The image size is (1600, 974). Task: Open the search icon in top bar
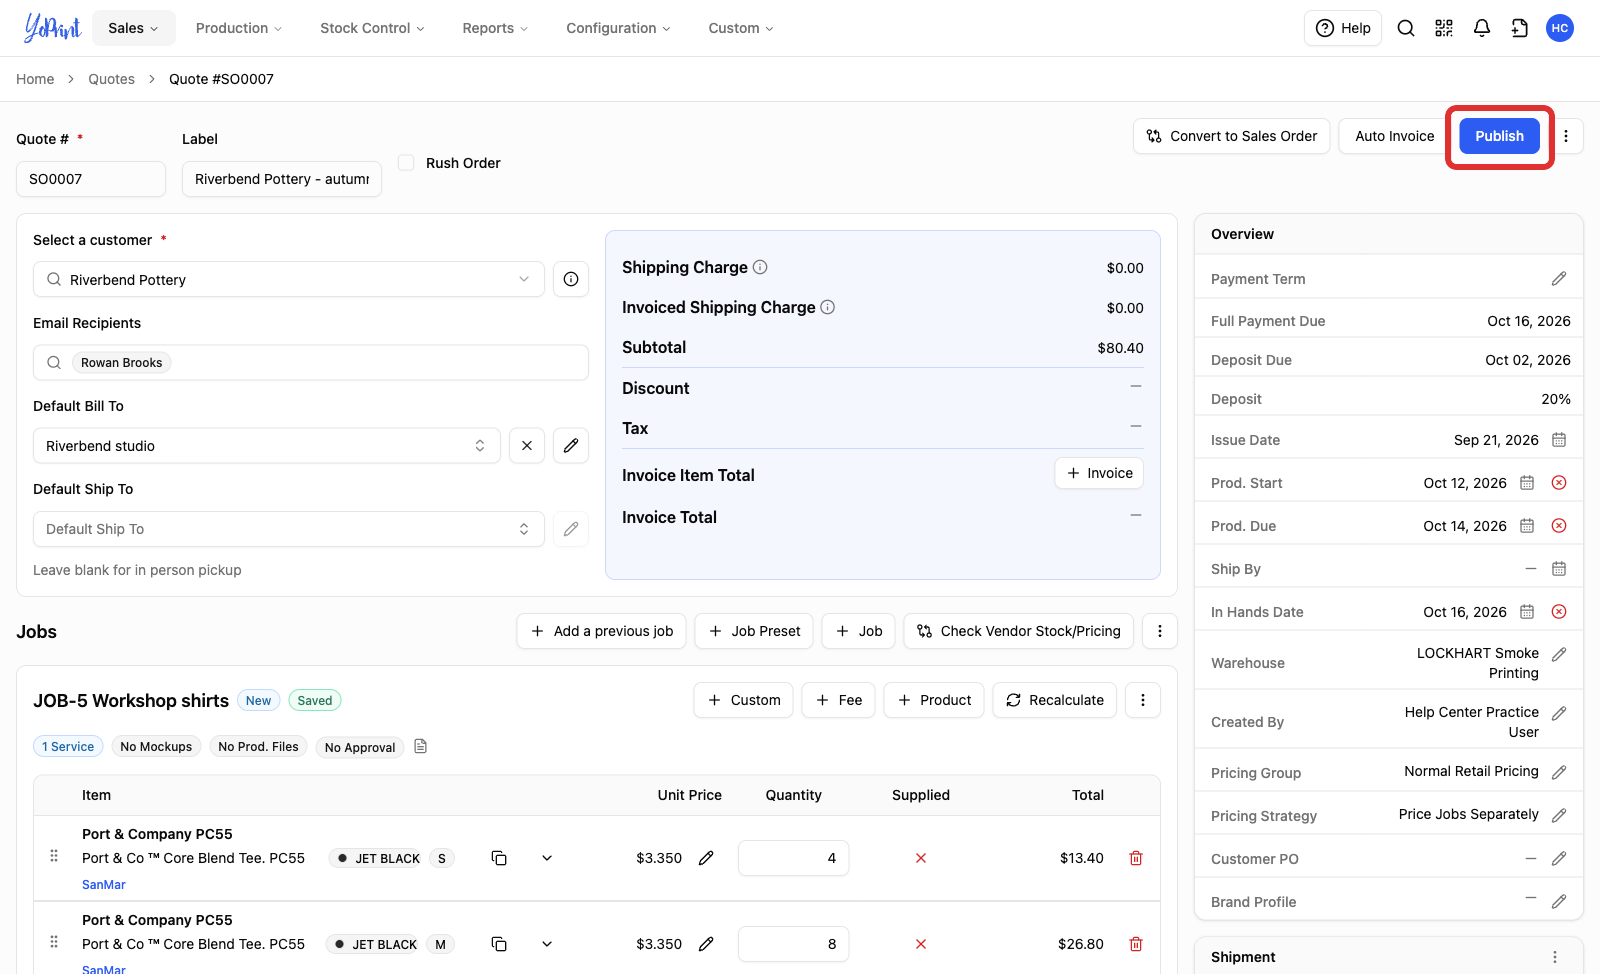tap(1406, 28)
